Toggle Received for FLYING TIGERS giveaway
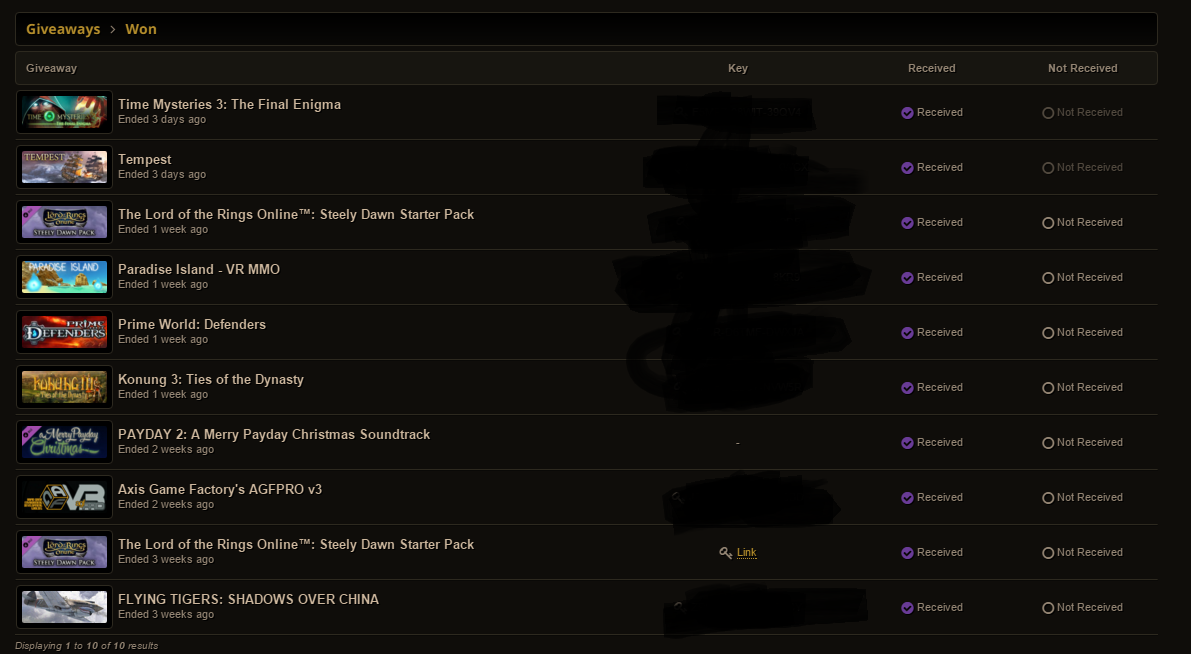The height and width of the screenshot is (654, 1191). point(932,608)
